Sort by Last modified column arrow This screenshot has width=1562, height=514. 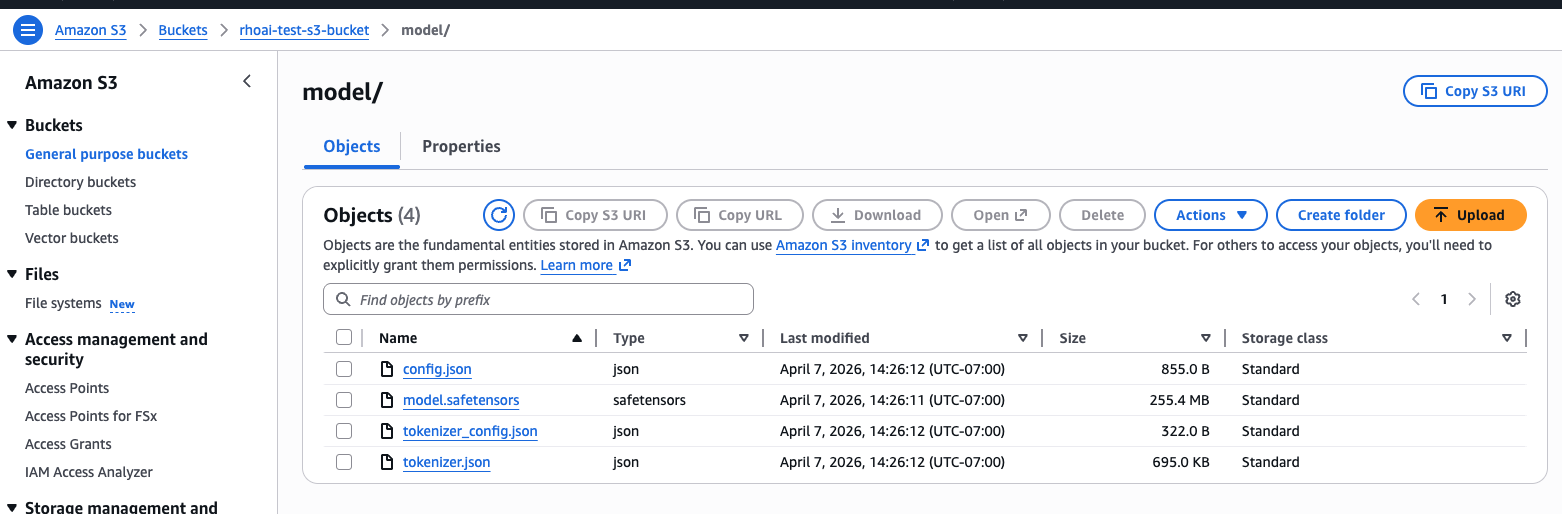[1022, 338]
